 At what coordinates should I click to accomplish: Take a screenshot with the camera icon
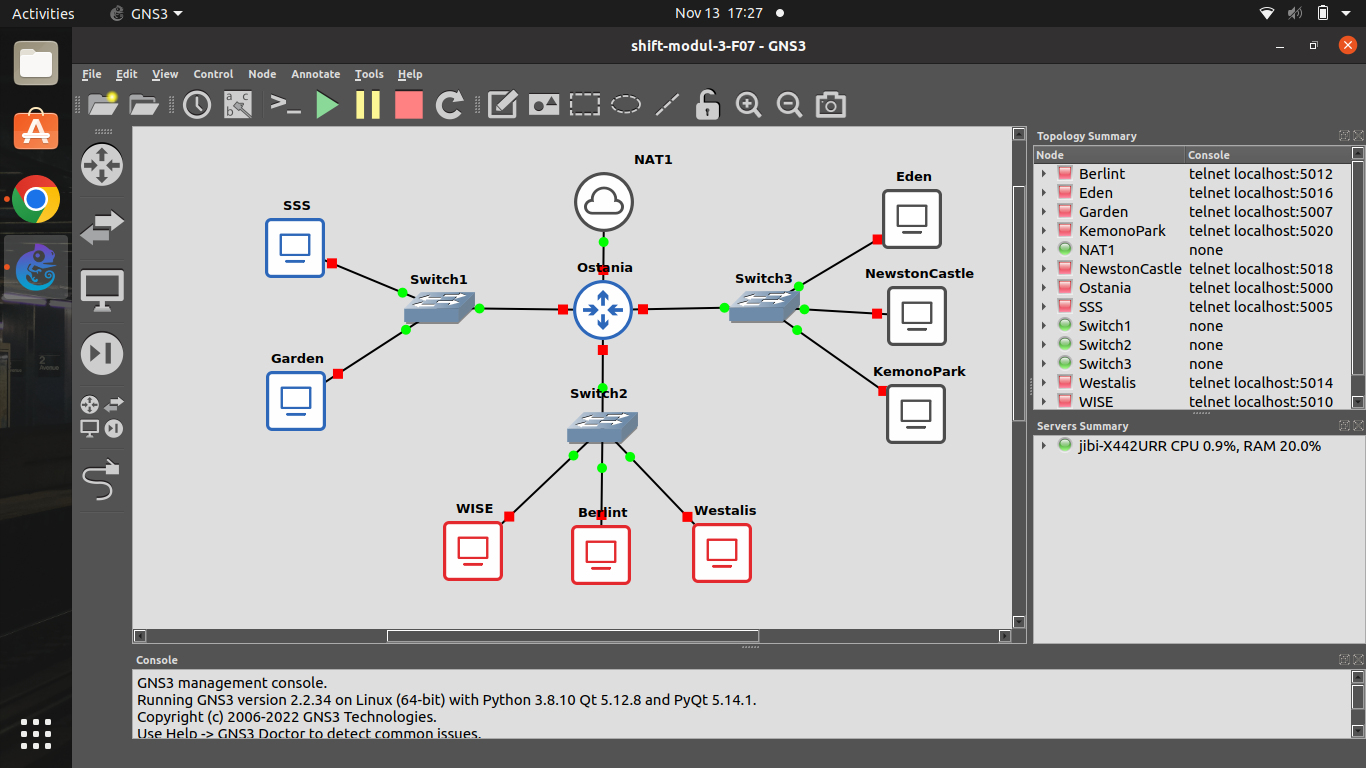(x=831, y=104)
